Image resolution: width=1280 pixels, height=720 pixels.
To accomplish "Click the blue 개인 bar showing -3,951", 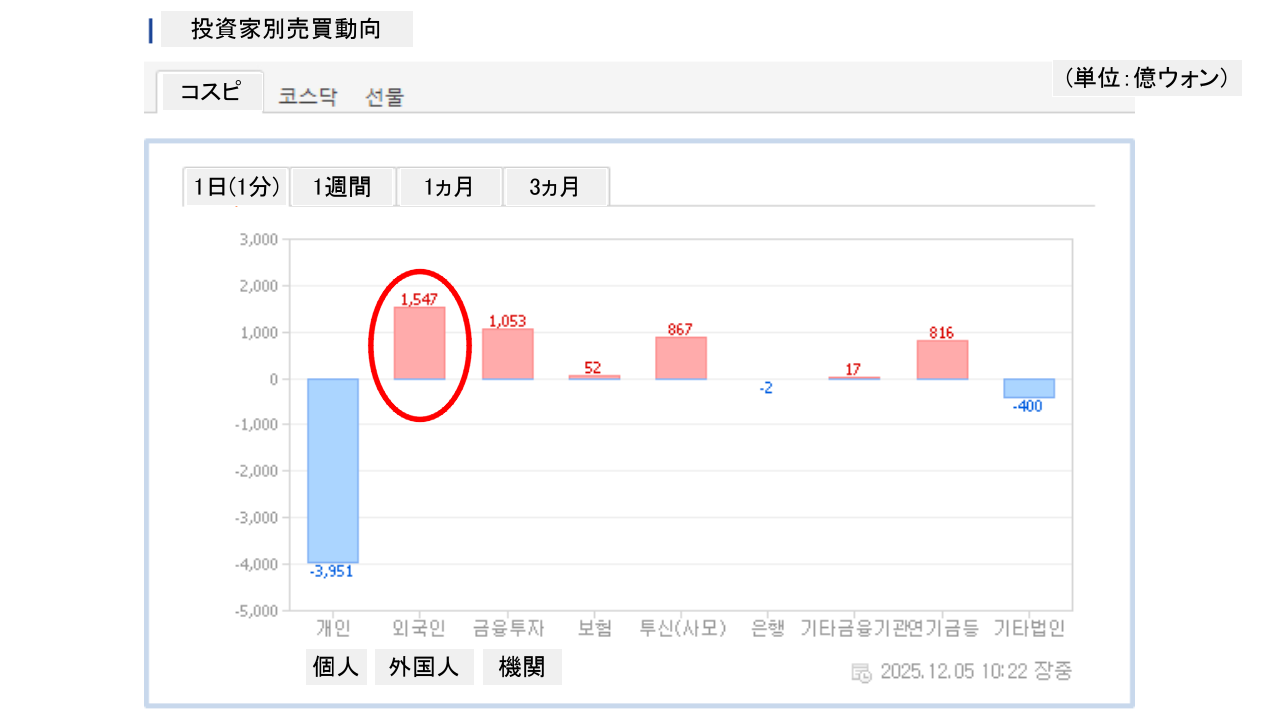I will (x=333, y=470).
